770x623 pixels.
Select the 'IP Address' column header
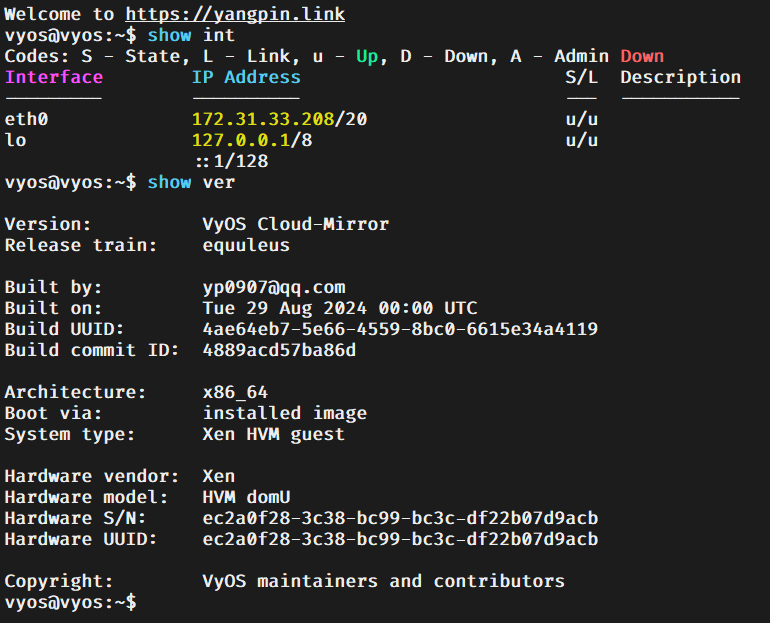click(x=246, y=77)
